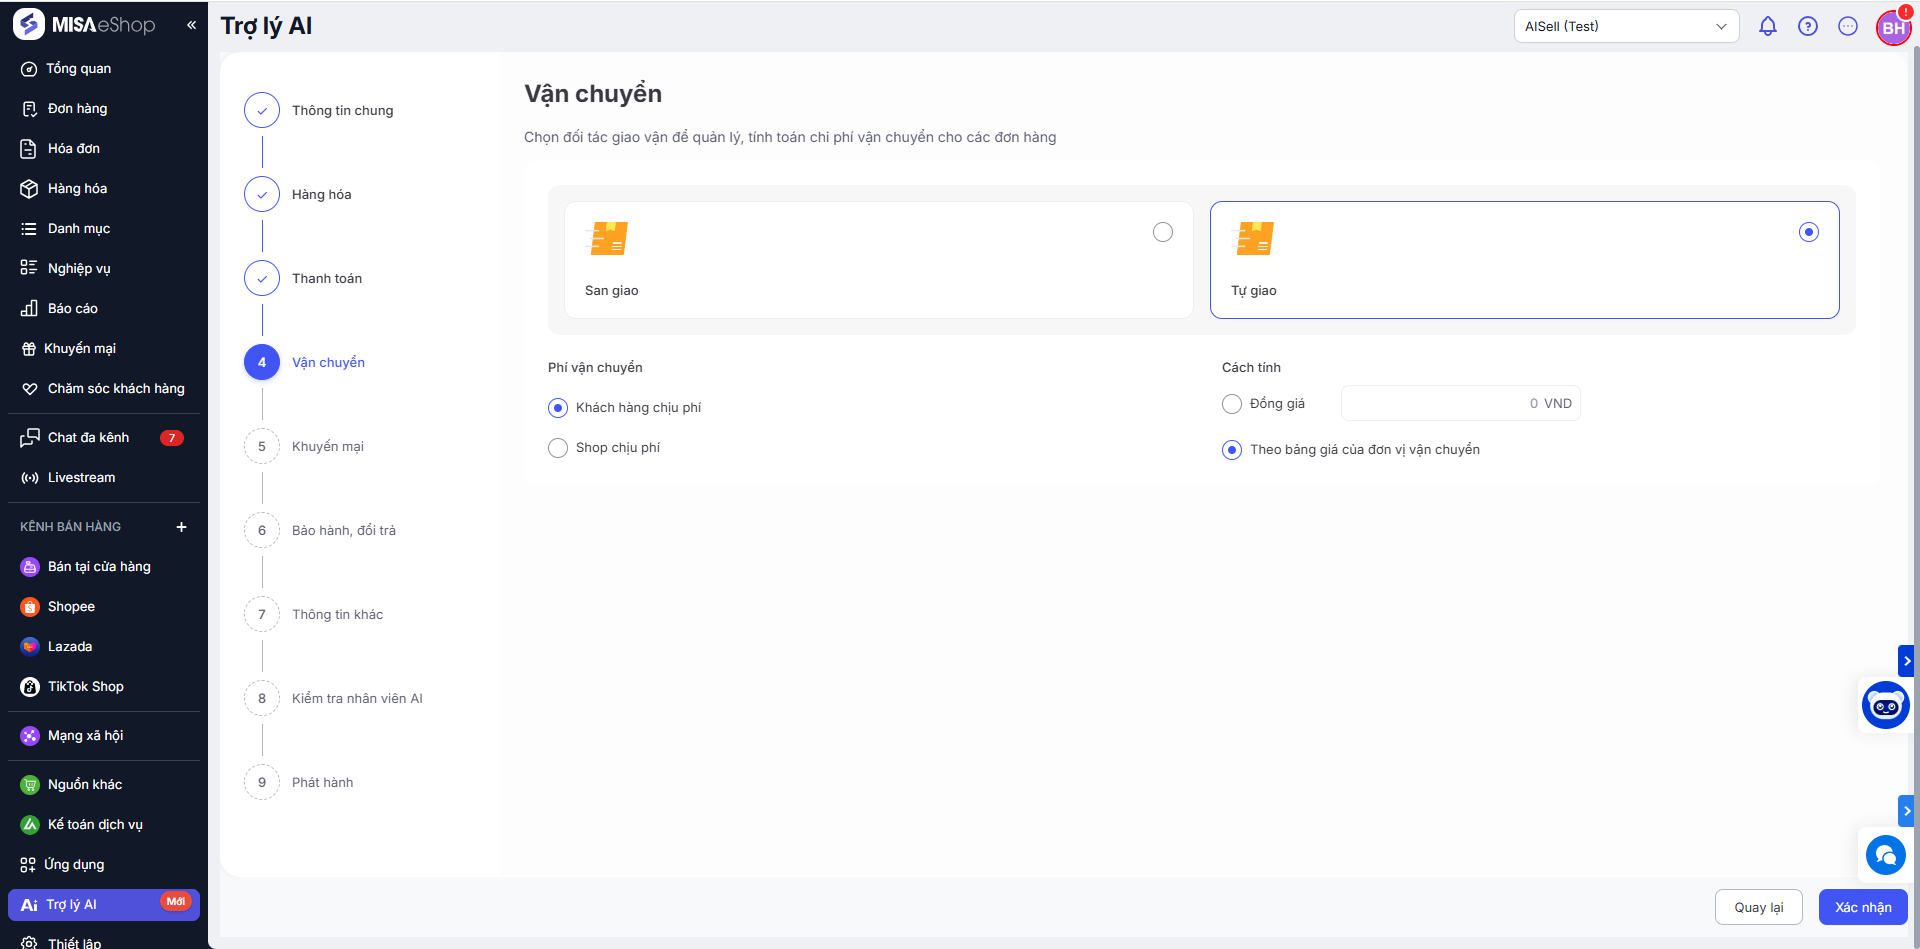This screenshot has width=1920, height=949.
Task: Click the Xác nhận button
Action: (1862, 907)
